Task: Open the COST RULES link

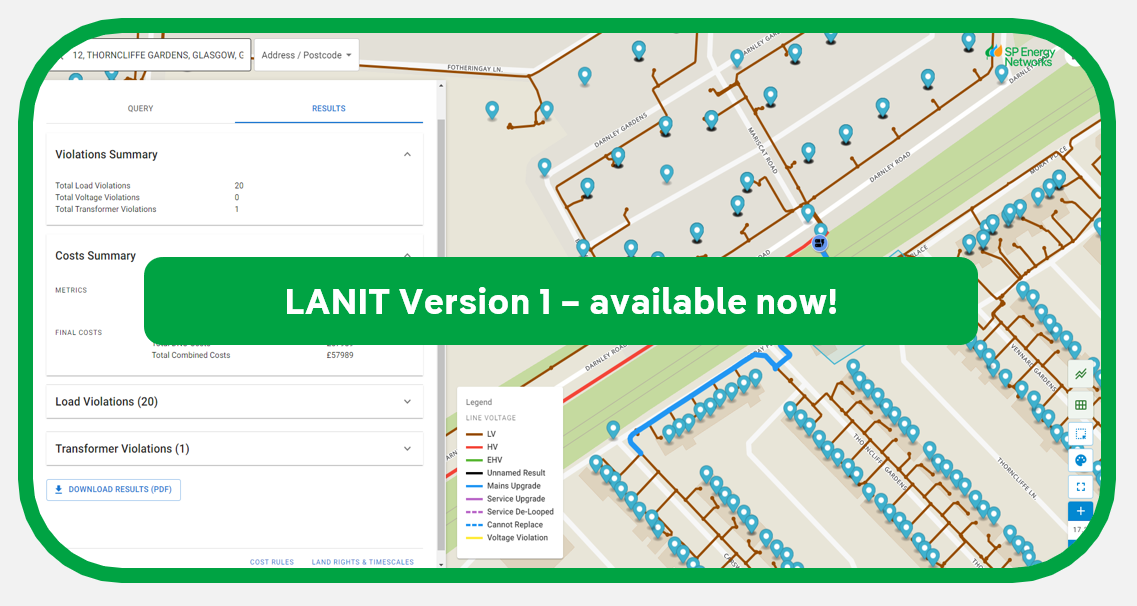Action: pyautogui.click(x=272, y=562)
